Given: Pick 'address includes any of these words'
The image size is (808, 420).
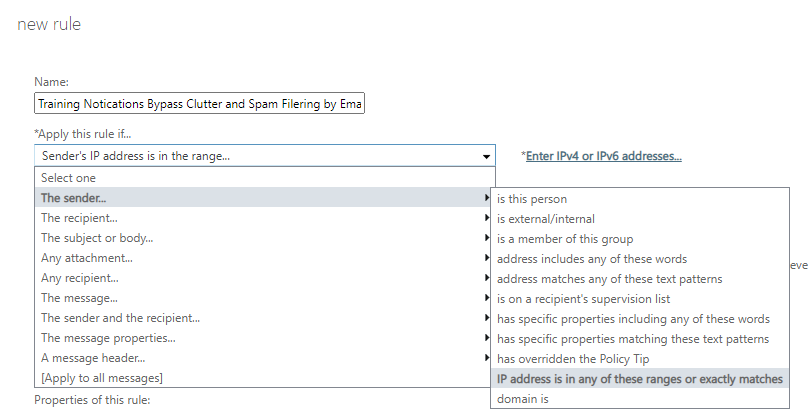Looking at the screenshot, I should coord(639,259).
